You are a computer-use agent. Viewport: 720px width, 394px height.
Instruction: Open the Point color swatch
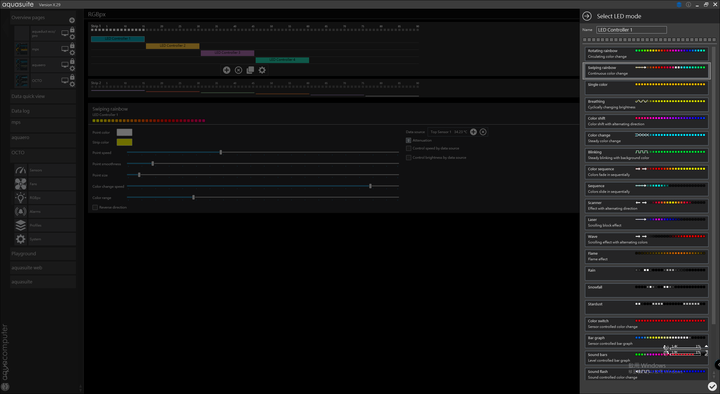tap(124, 132)
